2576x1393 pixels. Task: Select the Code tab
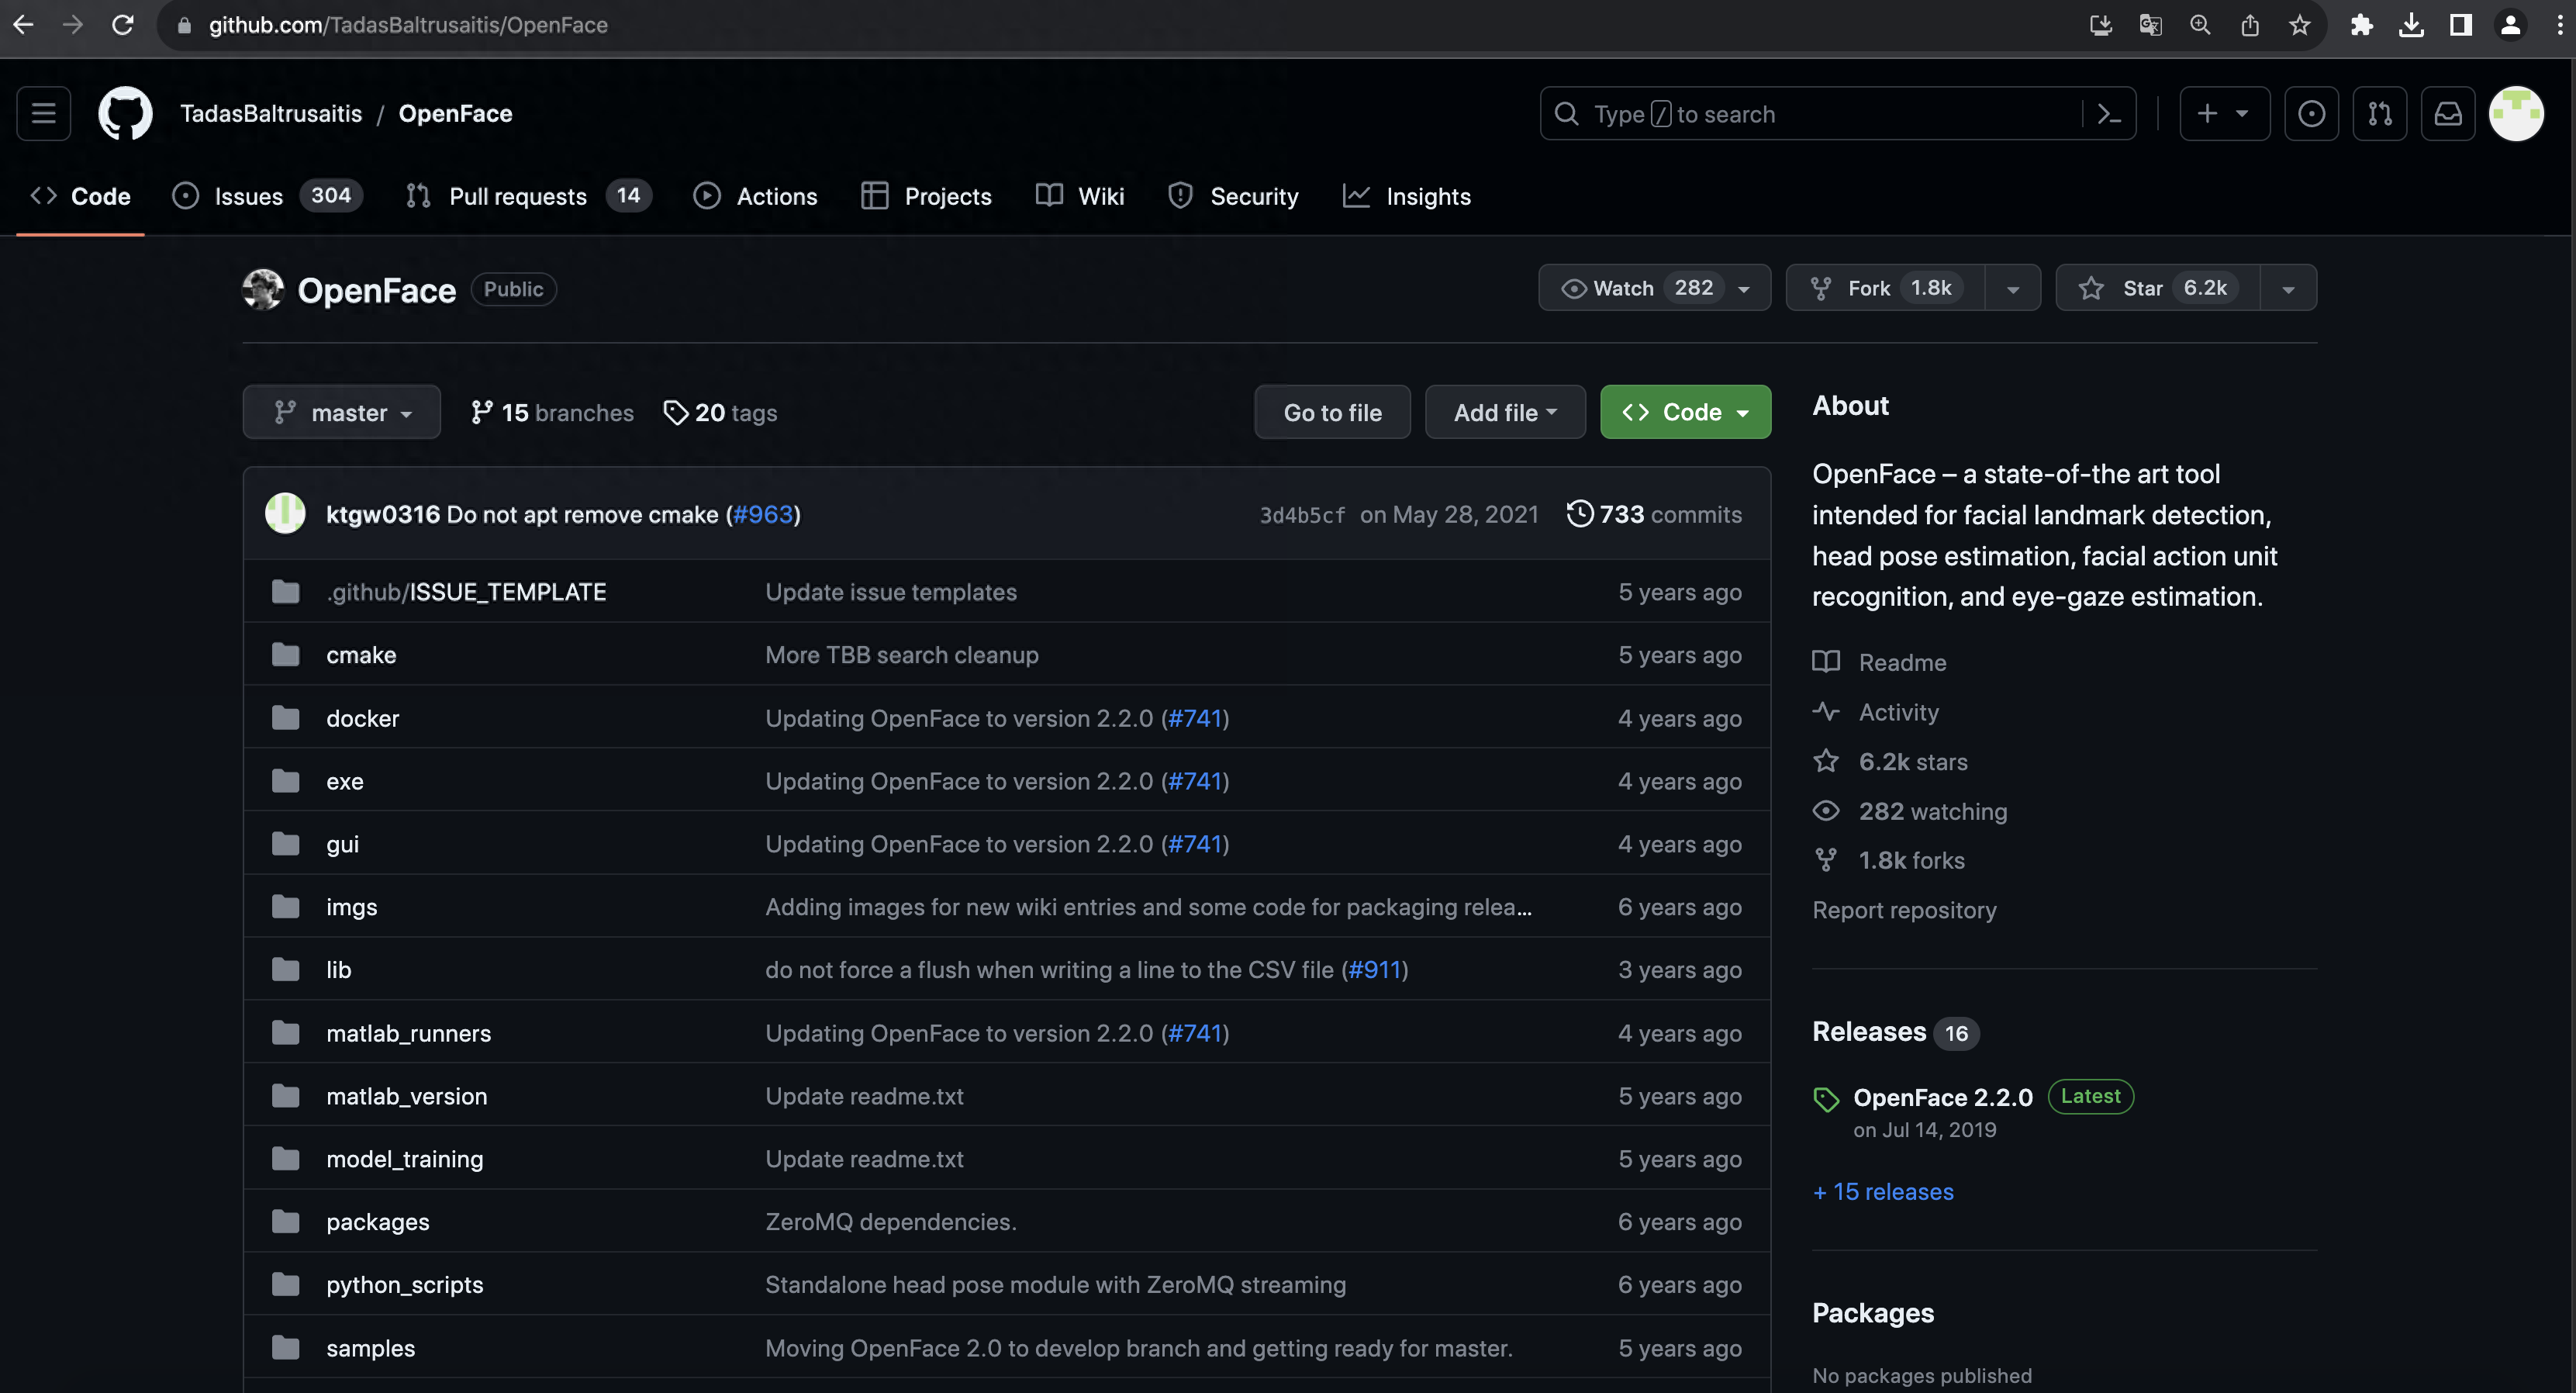coord(81,196)
